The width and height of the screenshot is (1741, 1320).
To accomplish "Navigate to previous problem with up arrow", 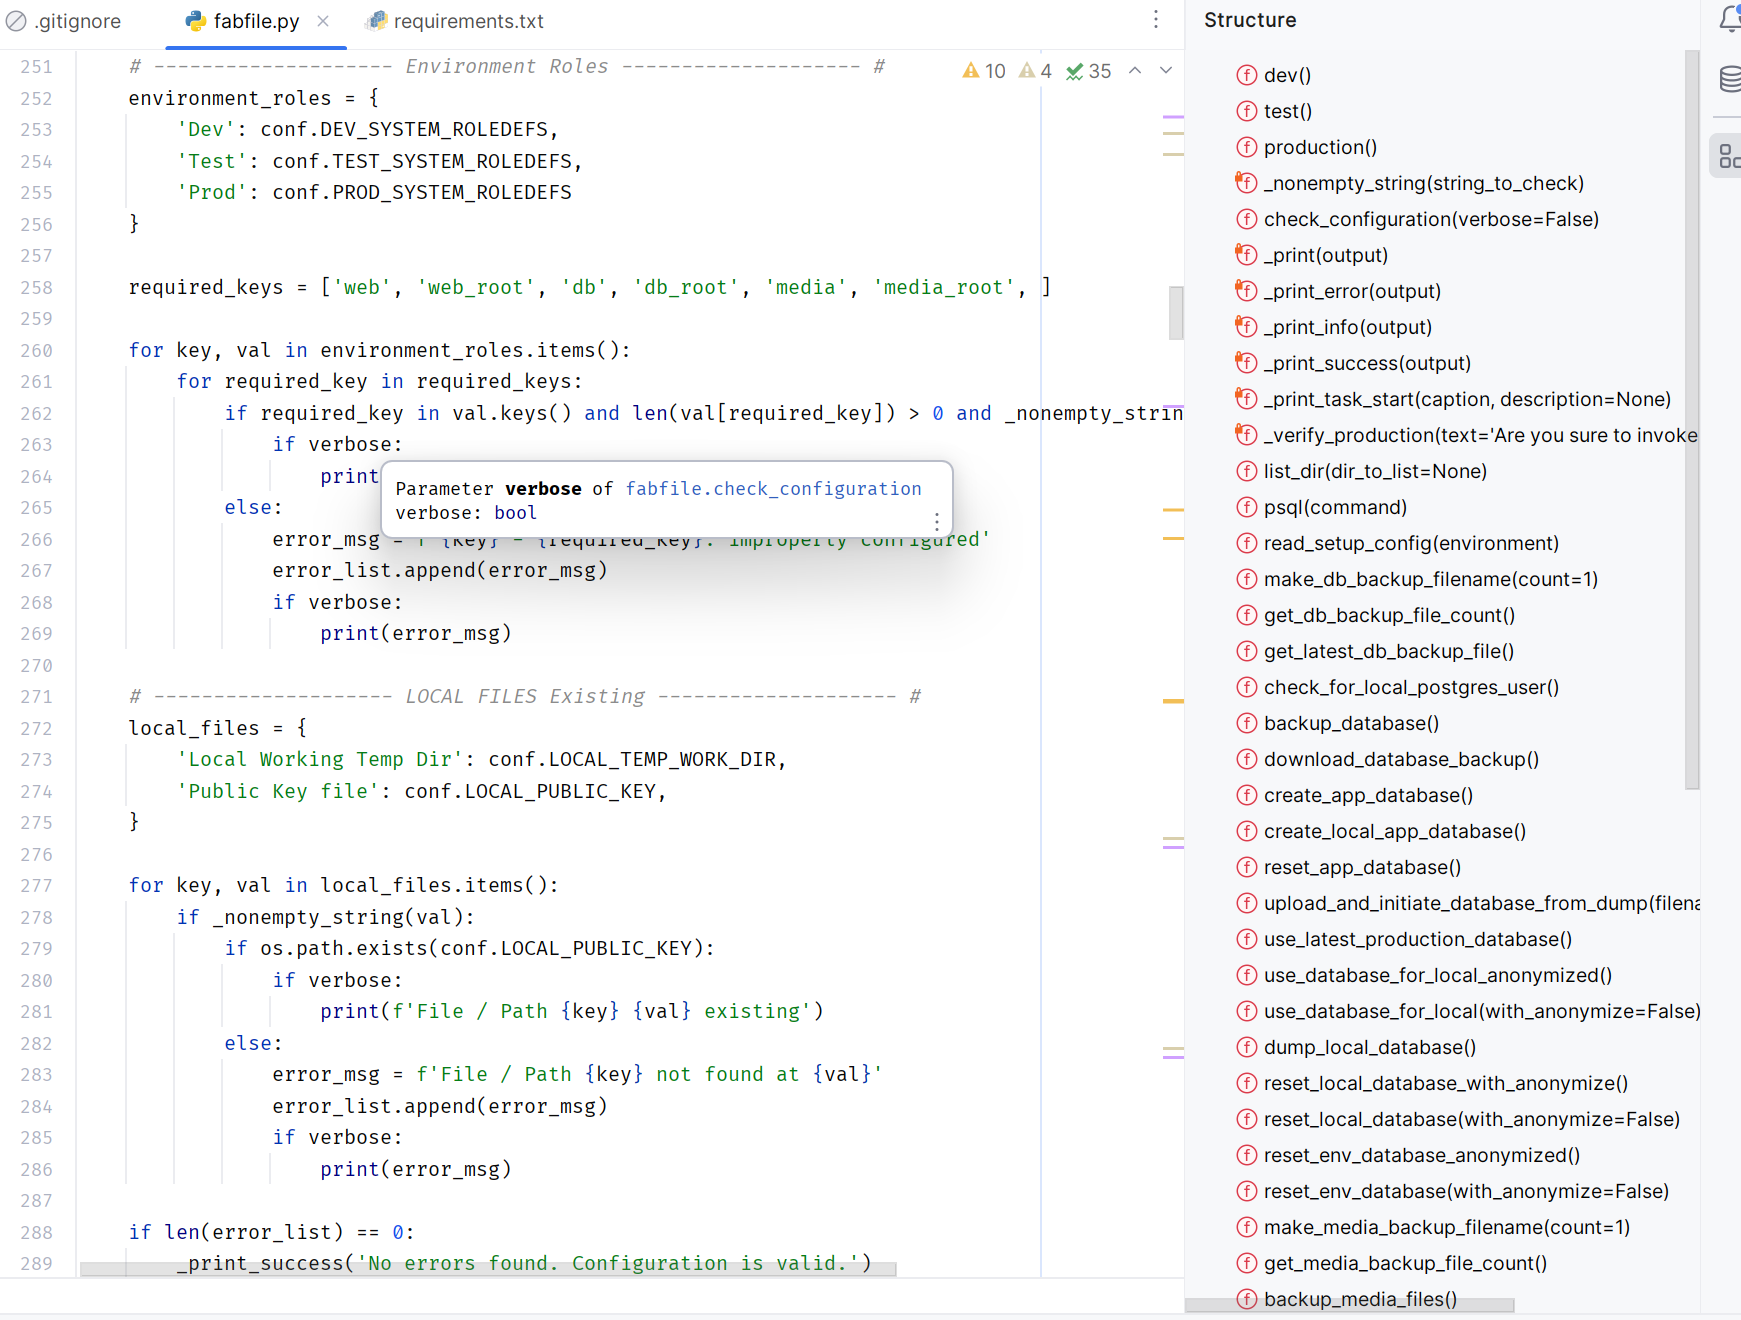I will [1134, 70].
